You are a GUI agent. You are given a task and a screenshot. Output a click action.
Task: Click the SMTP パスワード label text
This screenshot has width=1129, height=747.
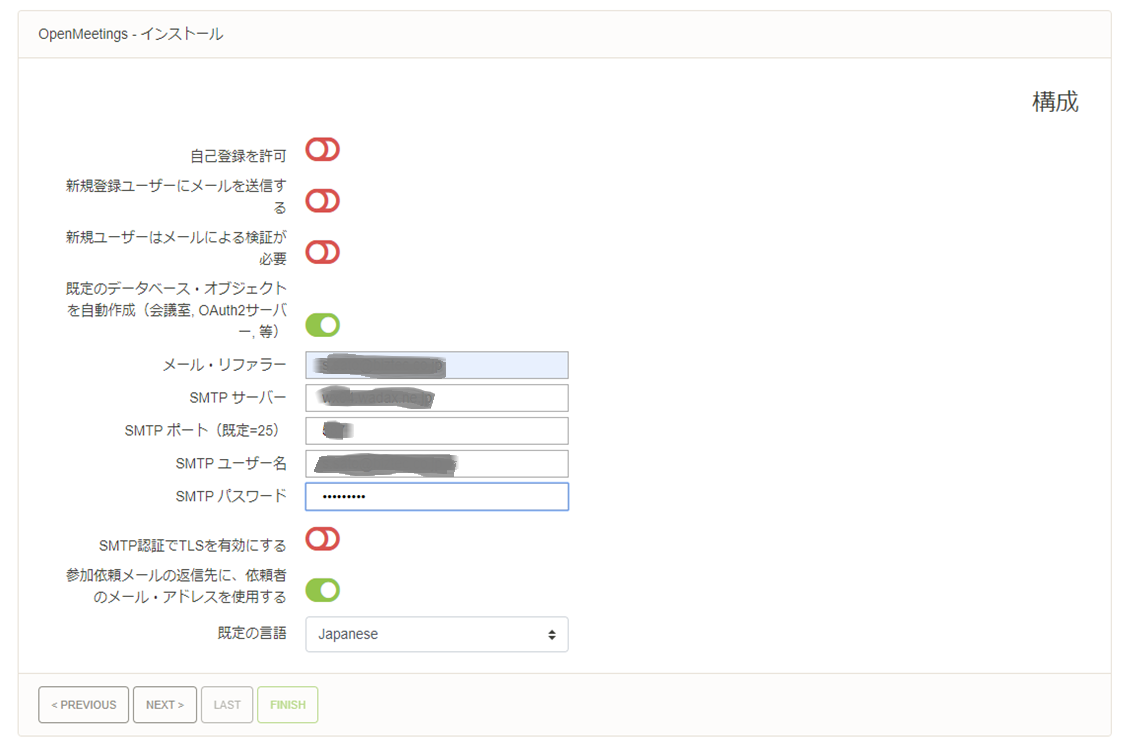click(231, 496)
